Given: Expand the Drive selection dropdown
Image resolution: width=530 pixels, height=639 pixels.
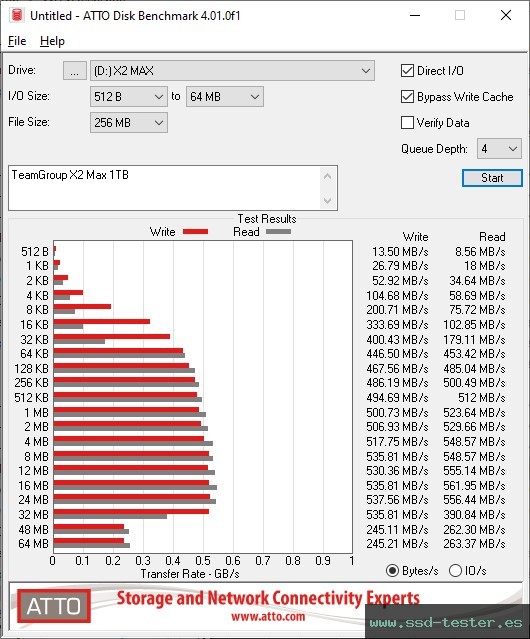Looking at the screenshot, I should click(232, 71).
